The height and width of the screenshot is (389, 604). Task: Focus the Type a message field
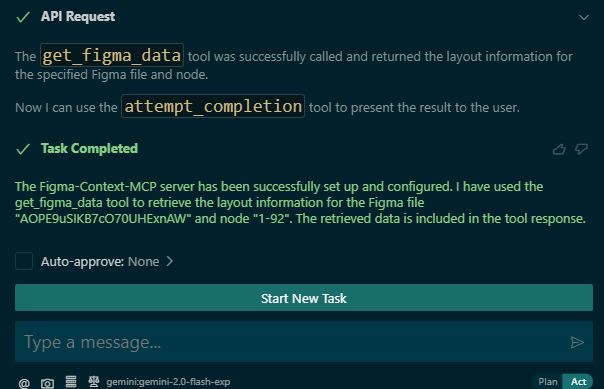pyautogui.click(x=293, y=342)
